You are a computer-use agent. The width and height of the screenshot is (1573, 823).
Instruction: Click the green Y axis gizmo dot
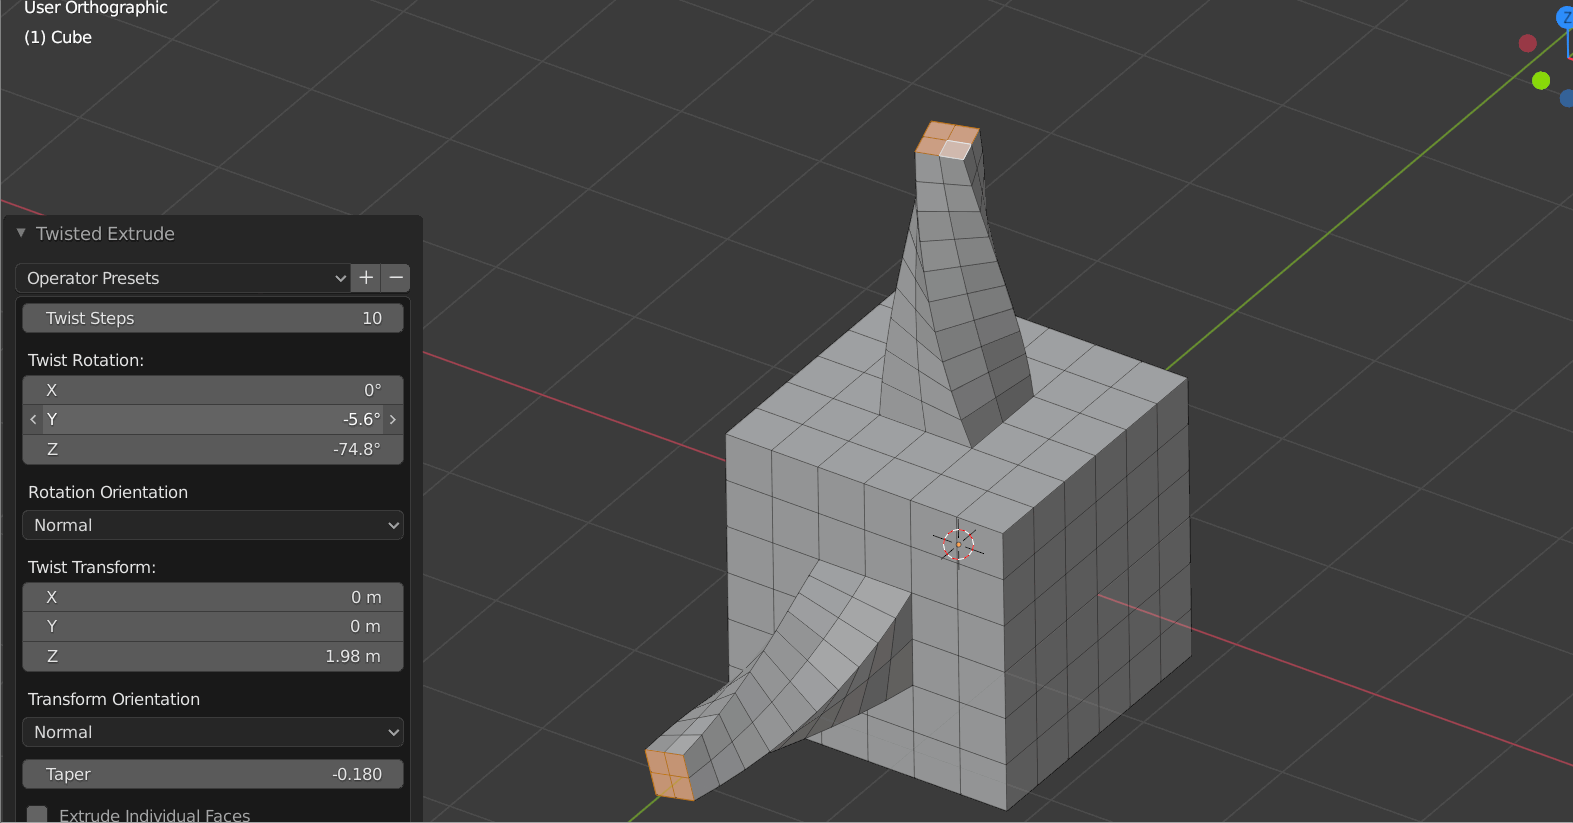1541,80
